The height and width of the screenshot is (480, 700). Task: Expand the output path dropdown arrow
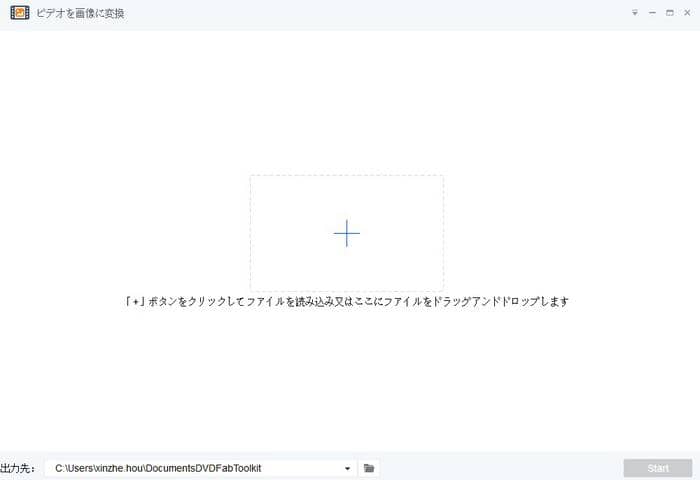pos(347,468)
